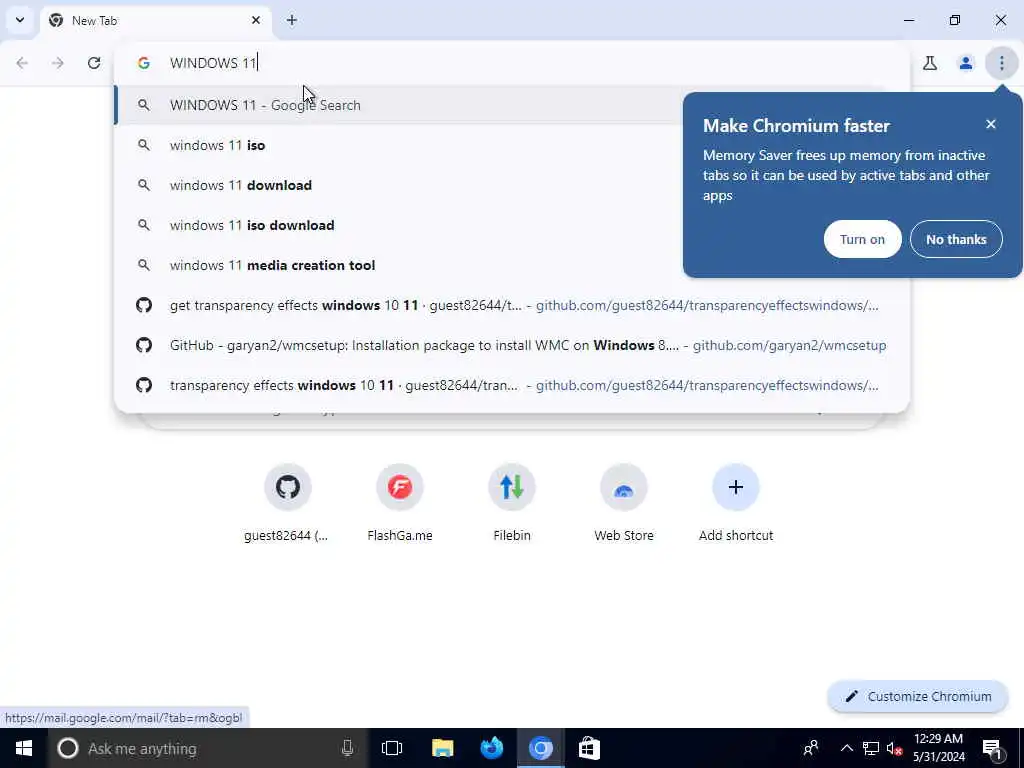Dismiss with No thanks button
This screenshot has height=768, width=1024.
pyautogui.click(x=956, y=239)
